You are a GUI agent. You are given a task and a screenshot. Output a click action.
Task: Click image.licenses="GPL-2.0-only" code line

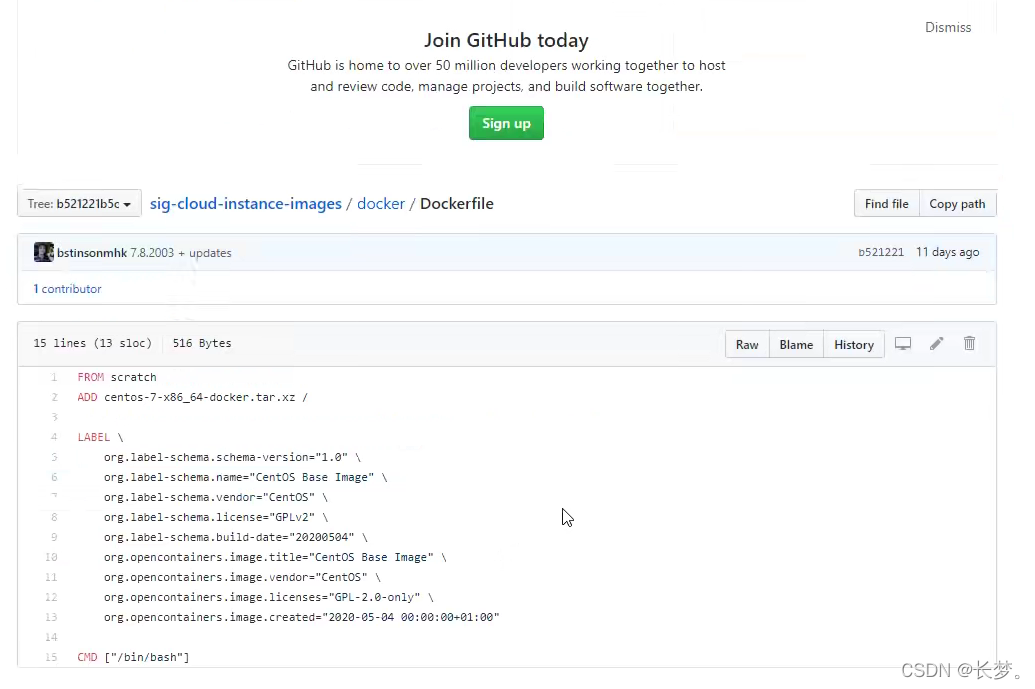[269, 597]
